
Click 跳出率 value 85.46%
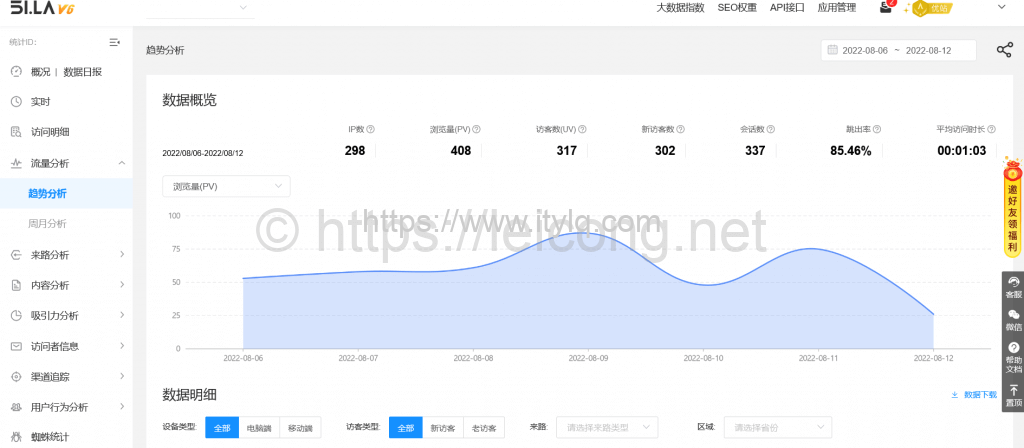coord(850,151)
